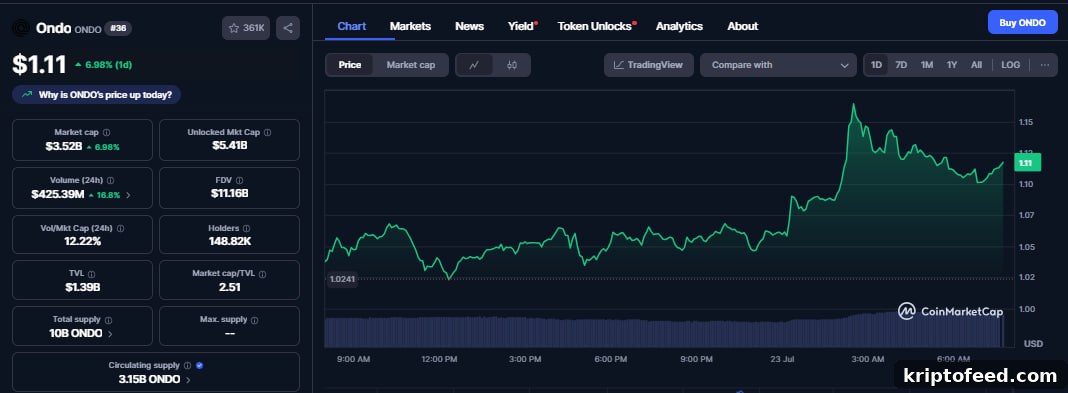Click the 148.82K holders value

point(230,241)
